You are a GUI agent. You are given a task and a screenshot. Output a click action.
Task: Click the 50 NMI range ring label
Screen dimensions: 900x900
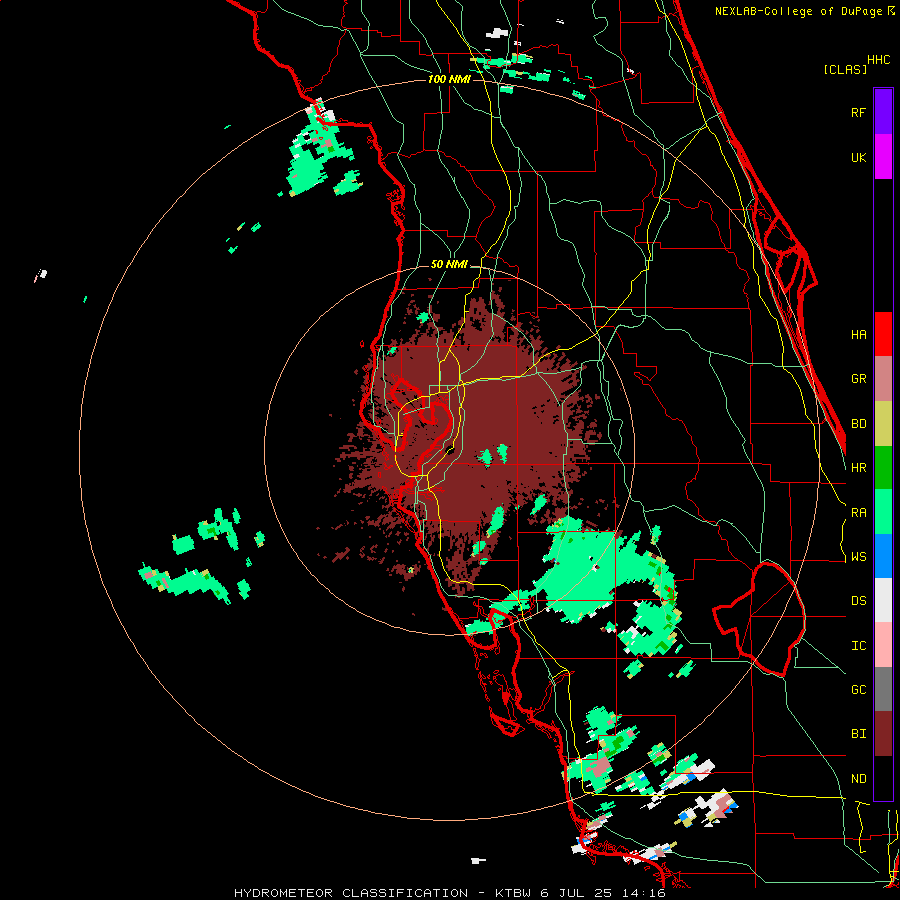pyautogui.click(x=449, y=264)
